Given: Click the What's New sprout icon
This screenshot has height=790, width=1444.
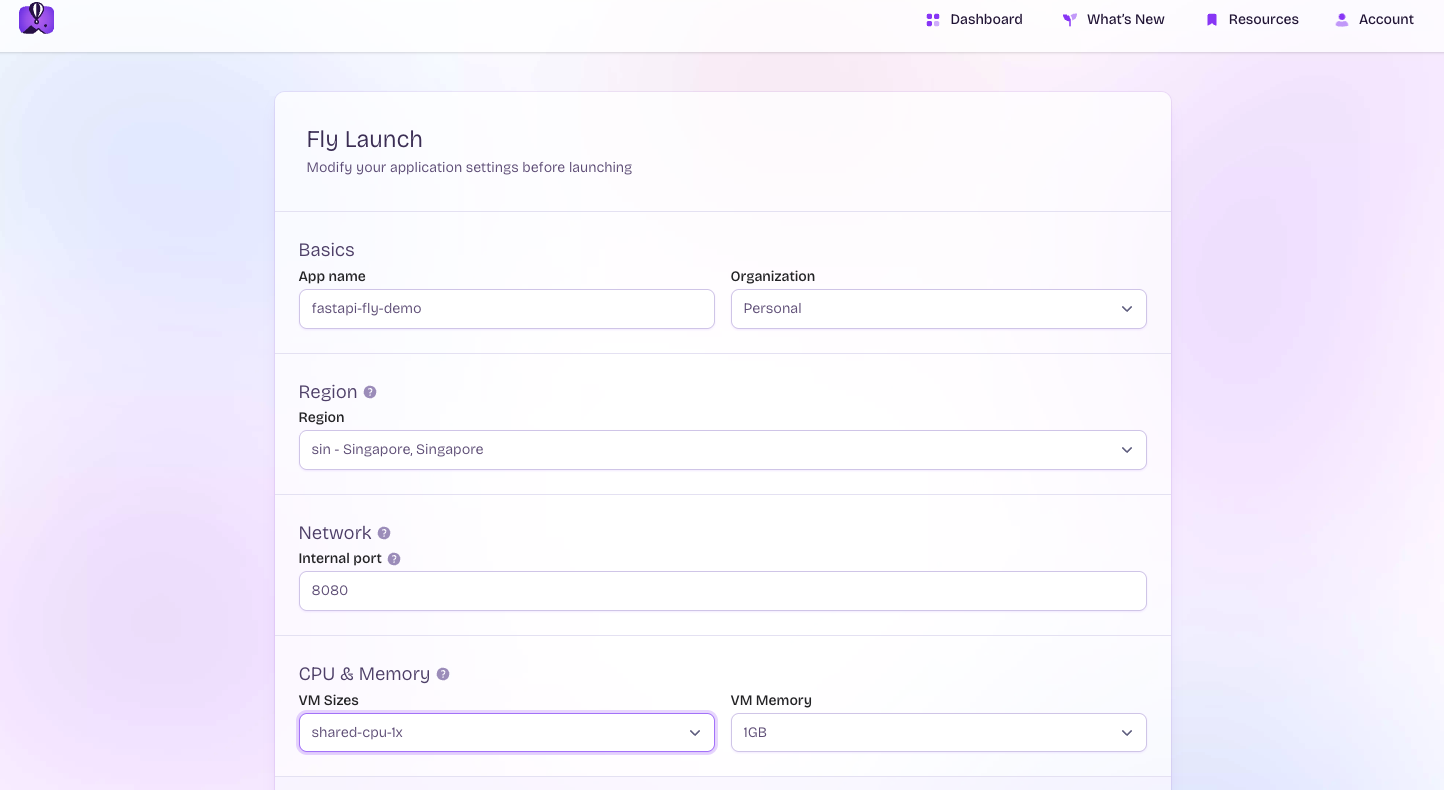Looking at the screenshot, I should (1069, 20).
